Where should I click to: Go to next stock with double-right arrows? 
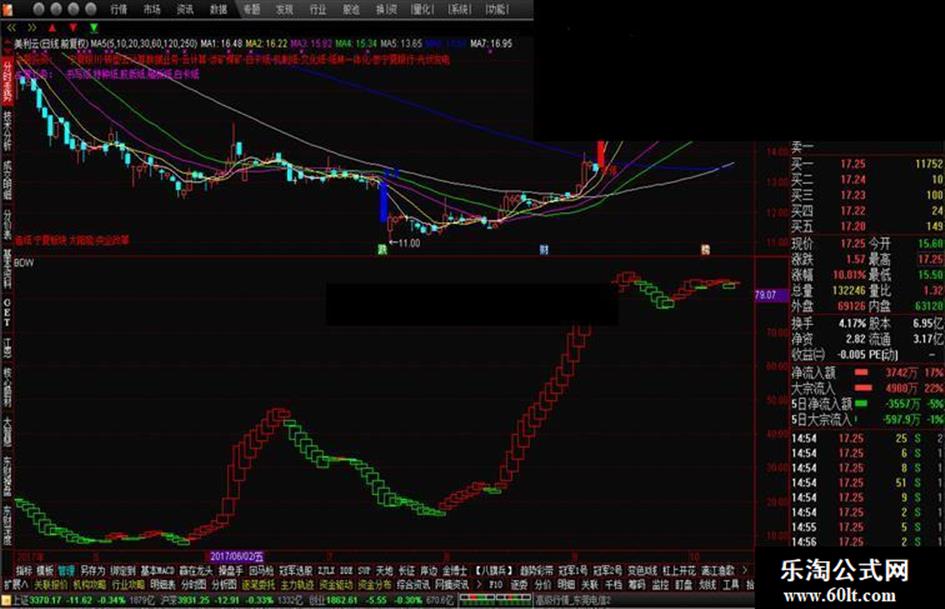point(32,28)
